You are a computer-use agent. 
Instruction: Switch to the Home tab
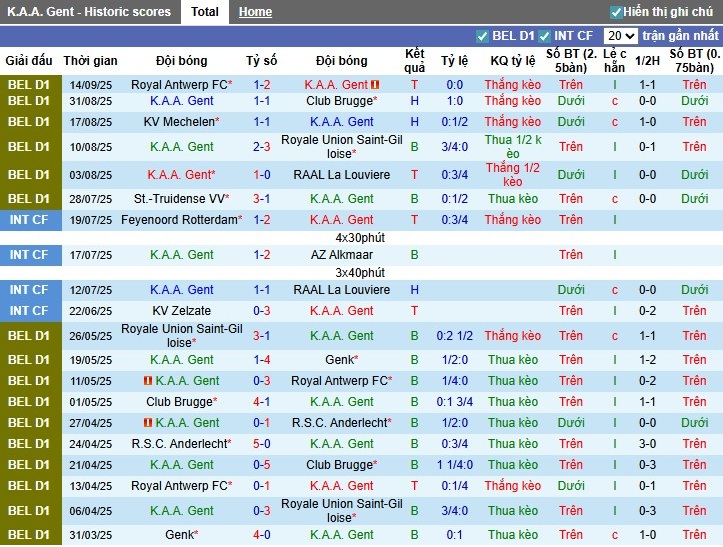255,12
